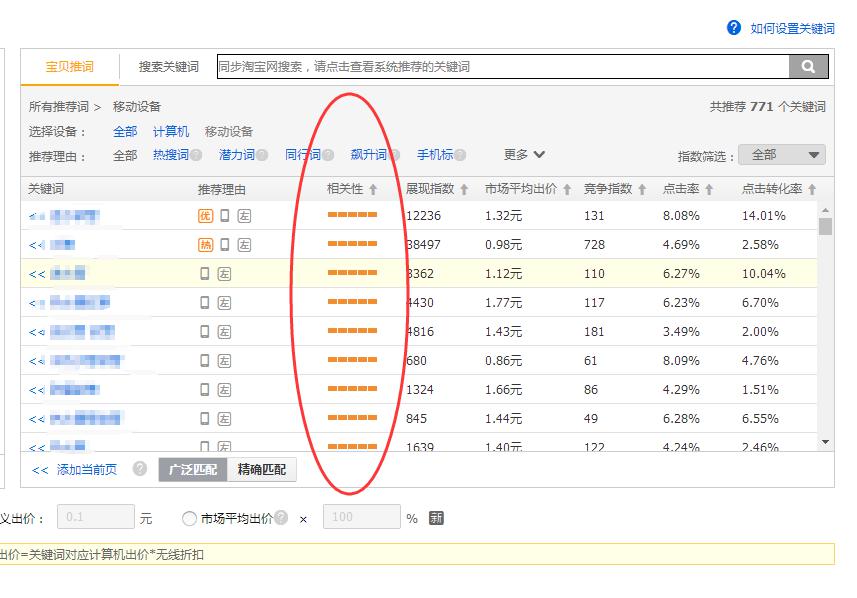This screenshot has height=598, width=857.
Task: Click the help icon beside 如何设置关键词
Action: click(x=734, y=28)
